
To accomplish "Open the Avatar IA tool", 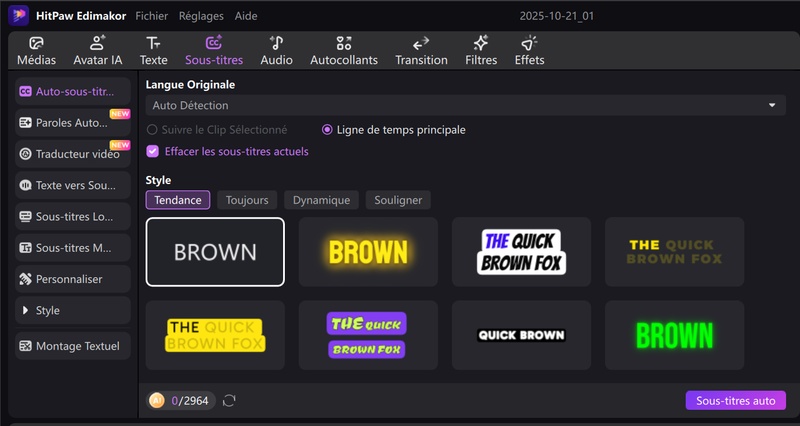I will (98, 51).
